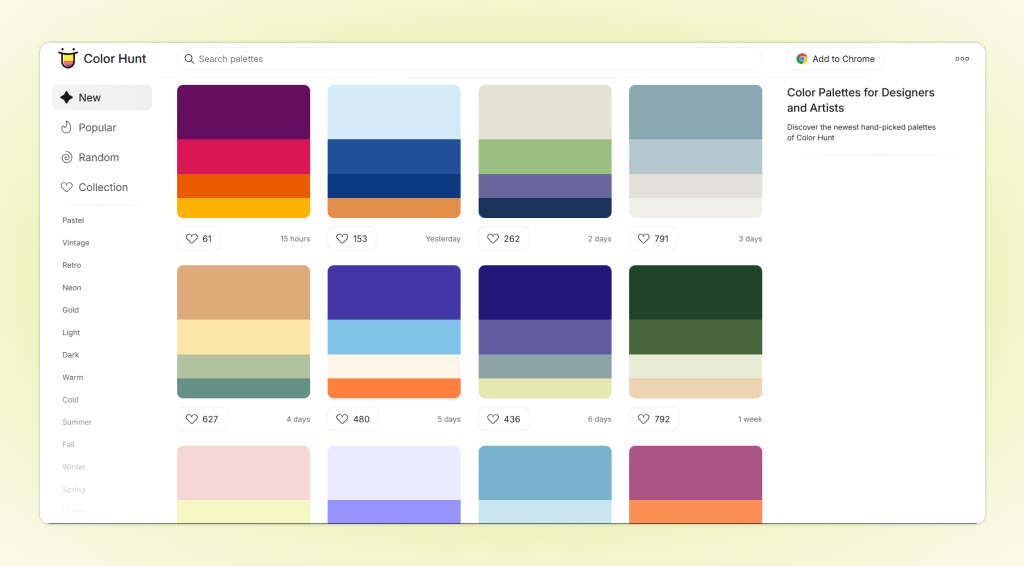This screenshot has height=566, width=1024.
Task: Open the mauve and orange palette
Action: (x=696, y=484)
